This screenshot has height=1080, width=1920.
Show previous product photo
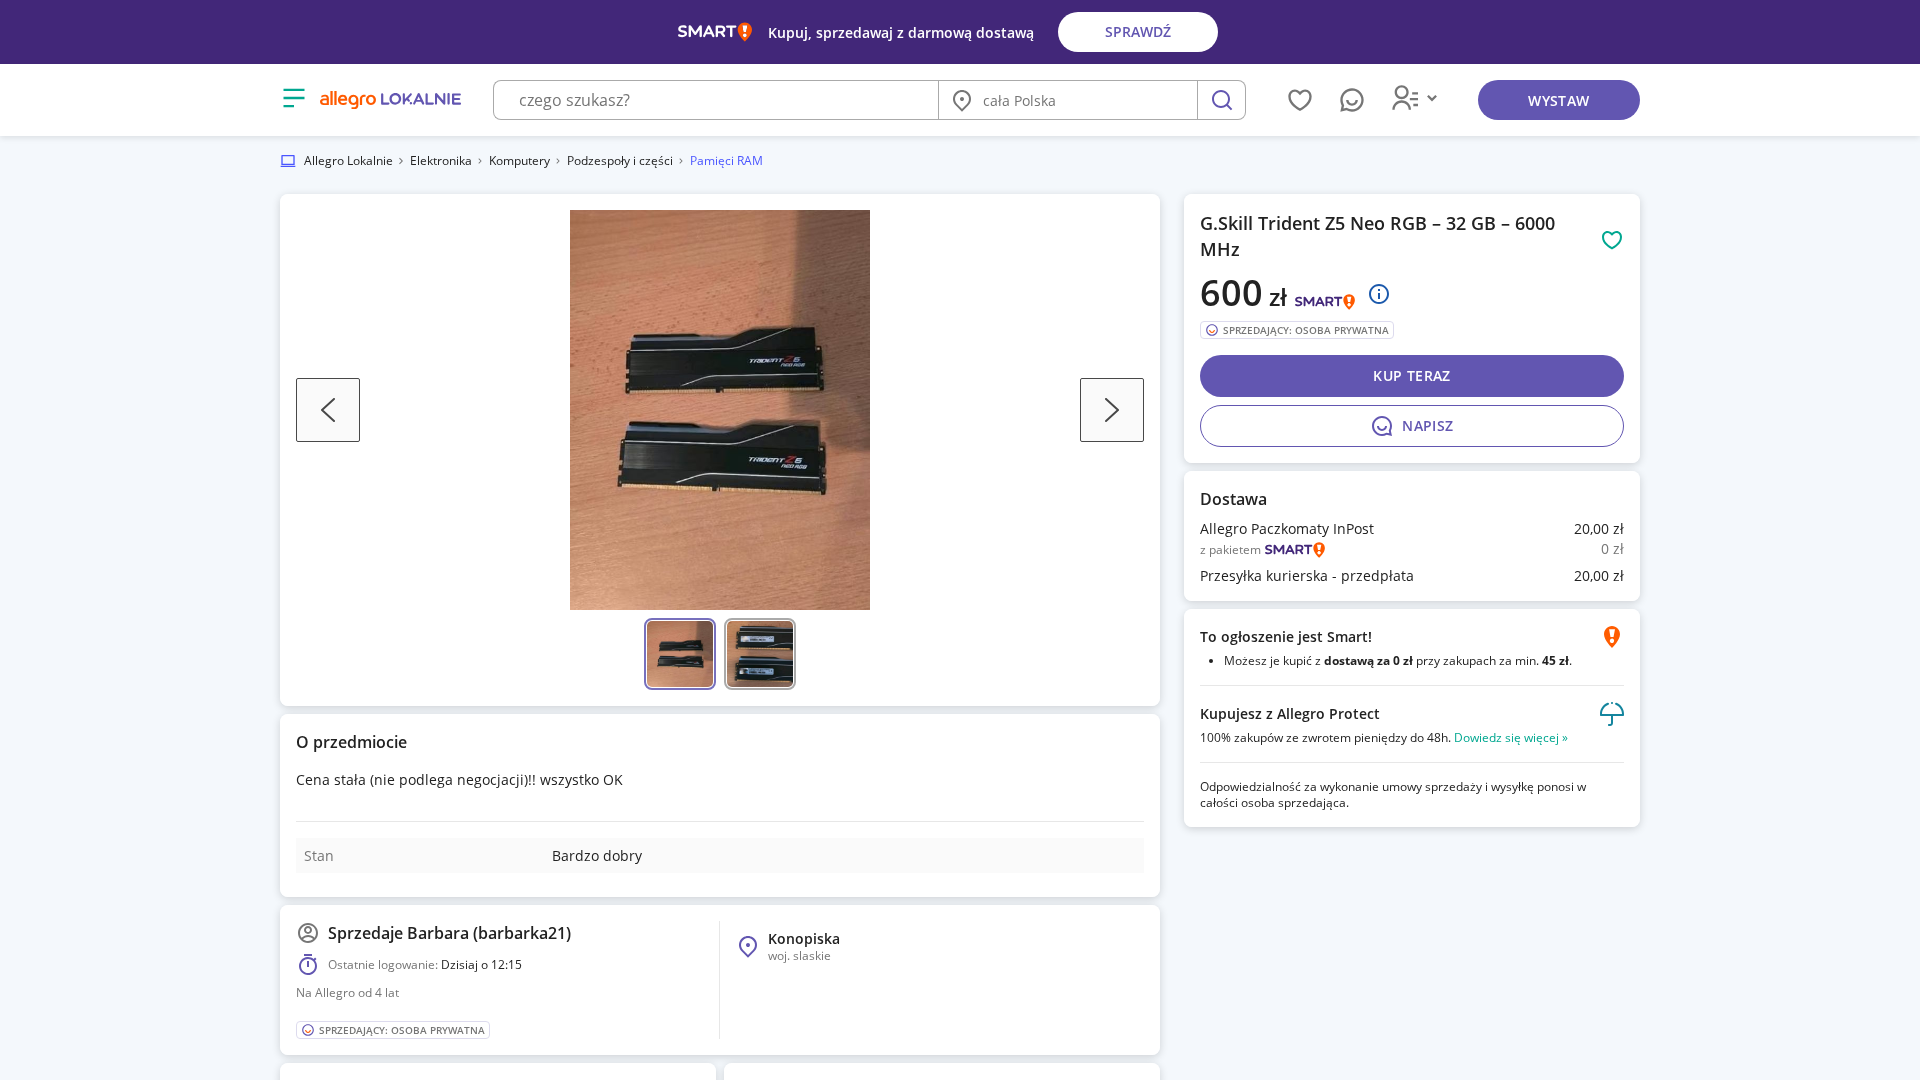(328, 410)
